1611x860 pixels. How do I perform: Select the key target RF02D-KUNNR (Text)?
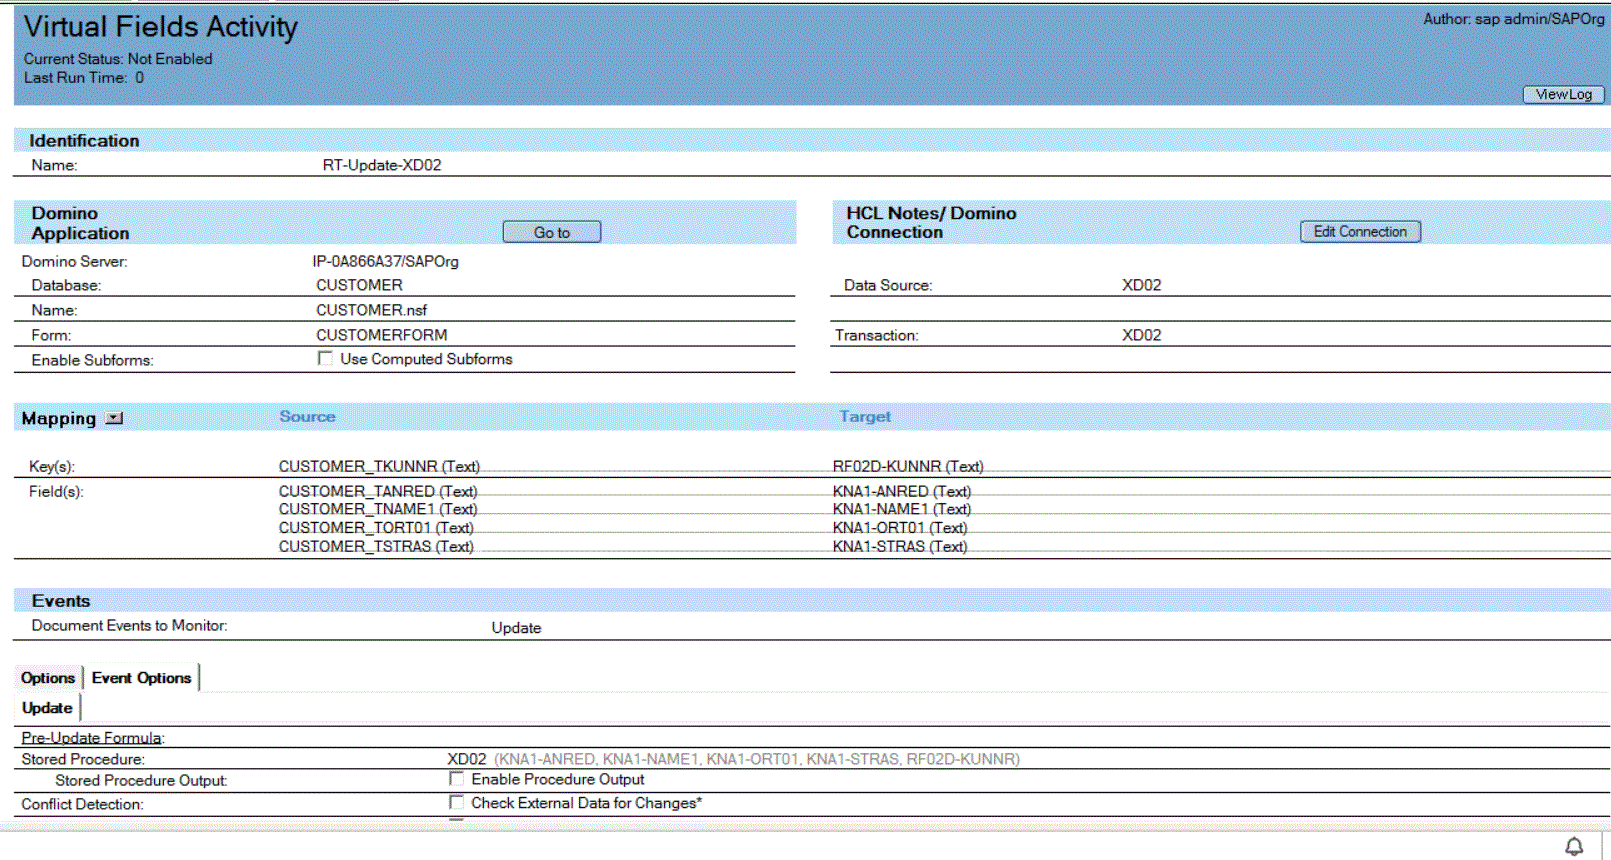pyautogui.click(x=908, y=466)
